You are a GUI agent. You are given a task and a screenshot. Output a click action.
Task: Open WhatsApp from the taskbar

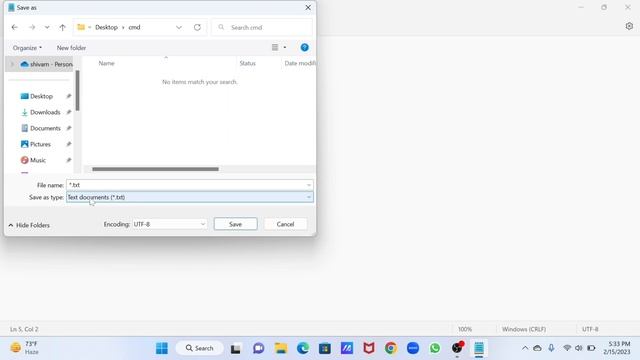[x=435, y=348]
